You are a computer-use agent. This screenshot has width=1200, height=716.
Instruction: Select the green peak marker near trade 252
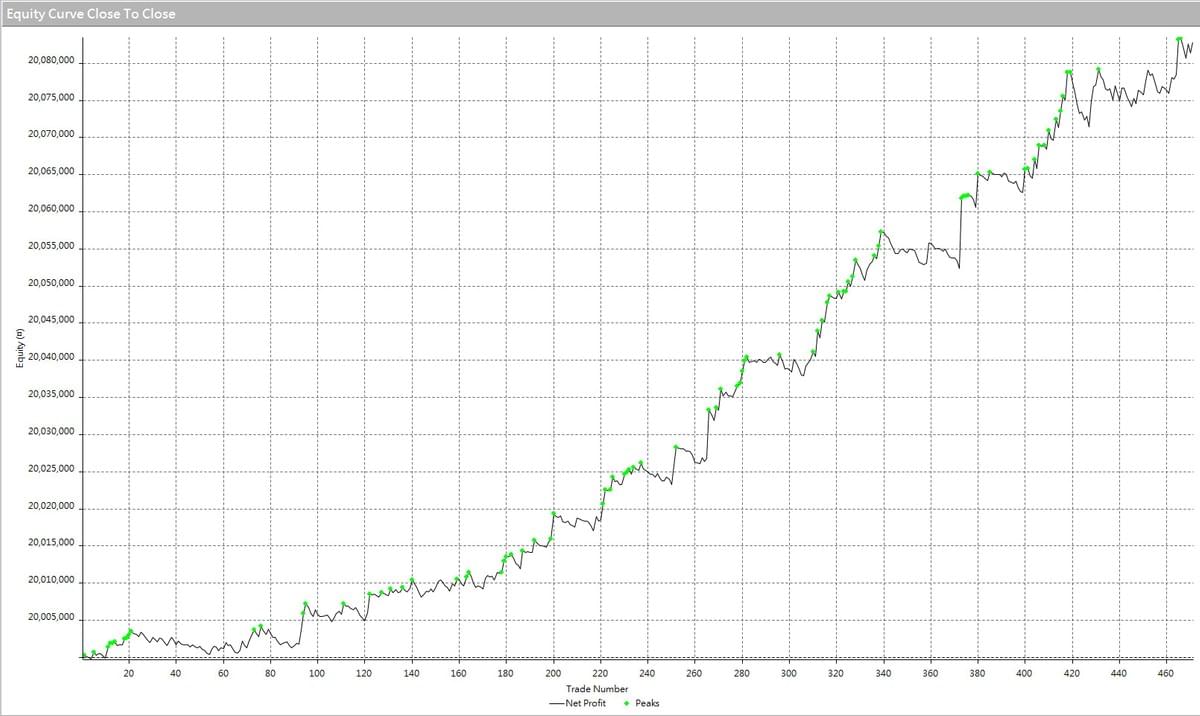(x=676, y=447)
